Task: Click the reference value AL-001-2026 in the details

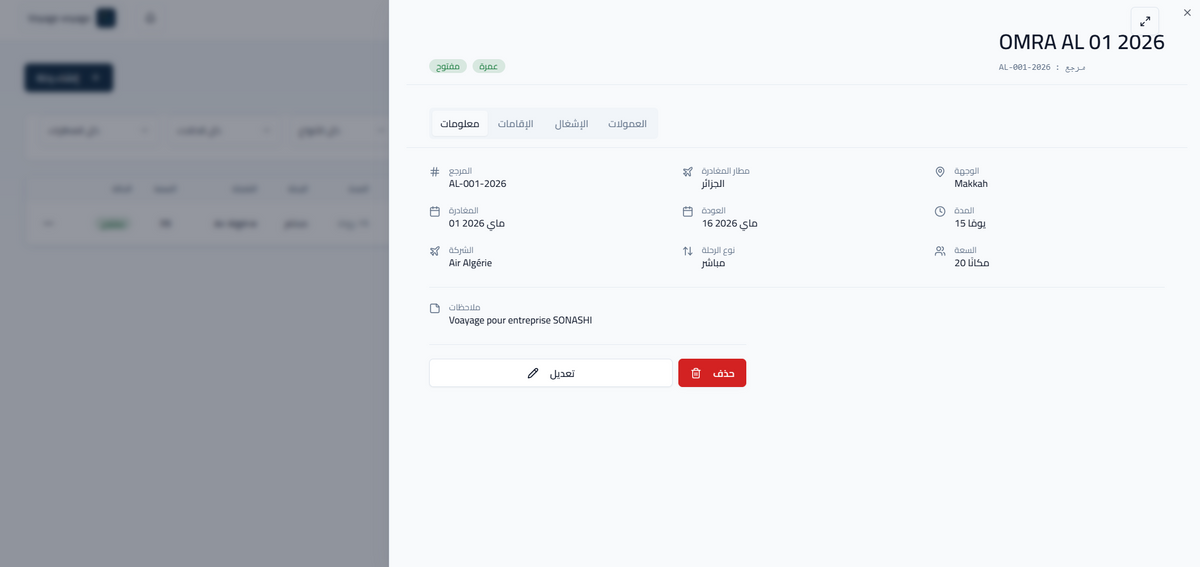Action: 478,184
